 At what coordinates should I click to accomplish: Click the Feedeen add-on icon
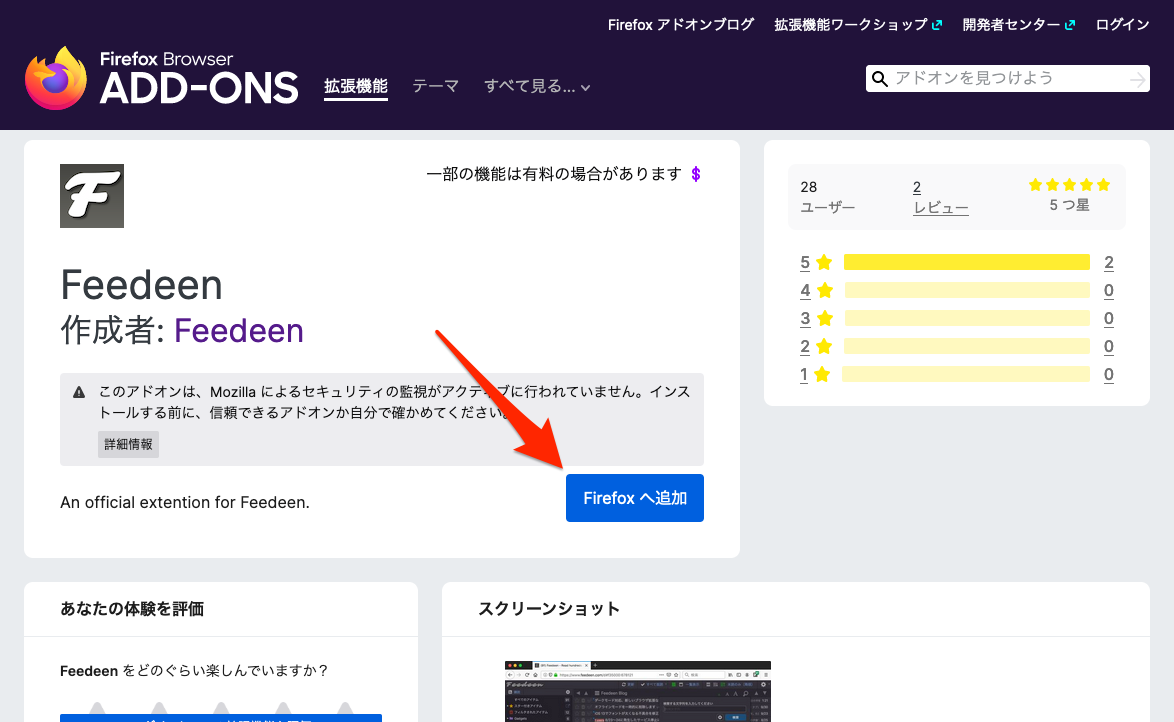point(92,196)
